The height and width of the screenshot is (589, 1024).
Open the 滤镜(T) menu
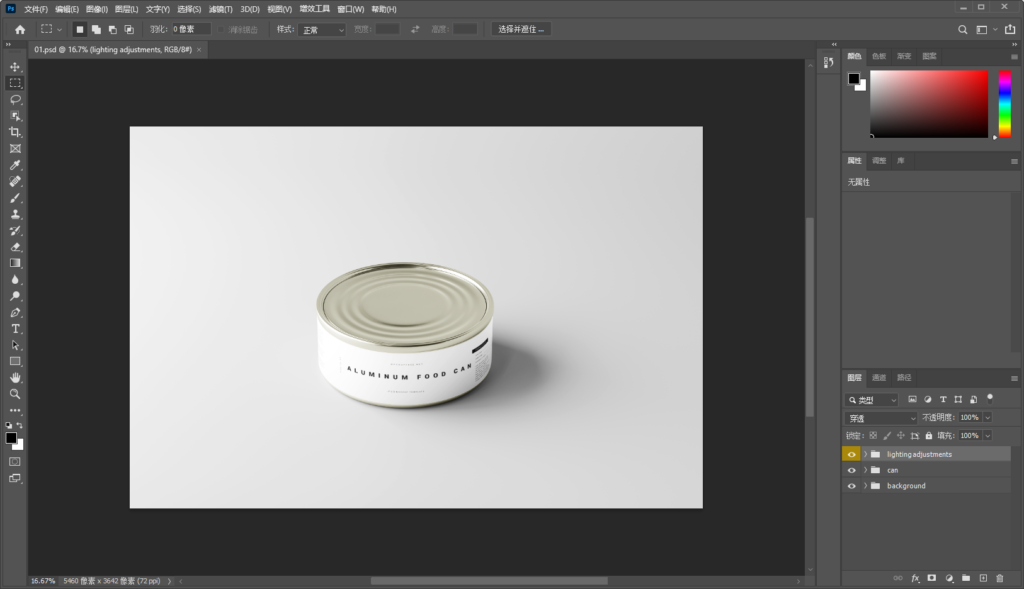(x=220, y=9)
